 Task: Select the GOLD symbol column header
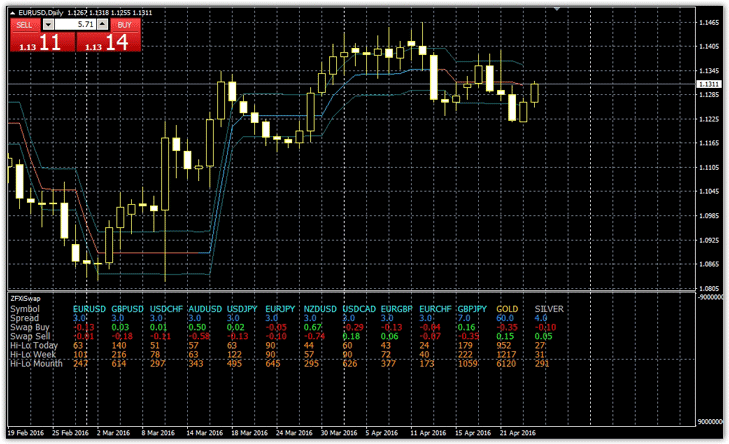[507, 309]
